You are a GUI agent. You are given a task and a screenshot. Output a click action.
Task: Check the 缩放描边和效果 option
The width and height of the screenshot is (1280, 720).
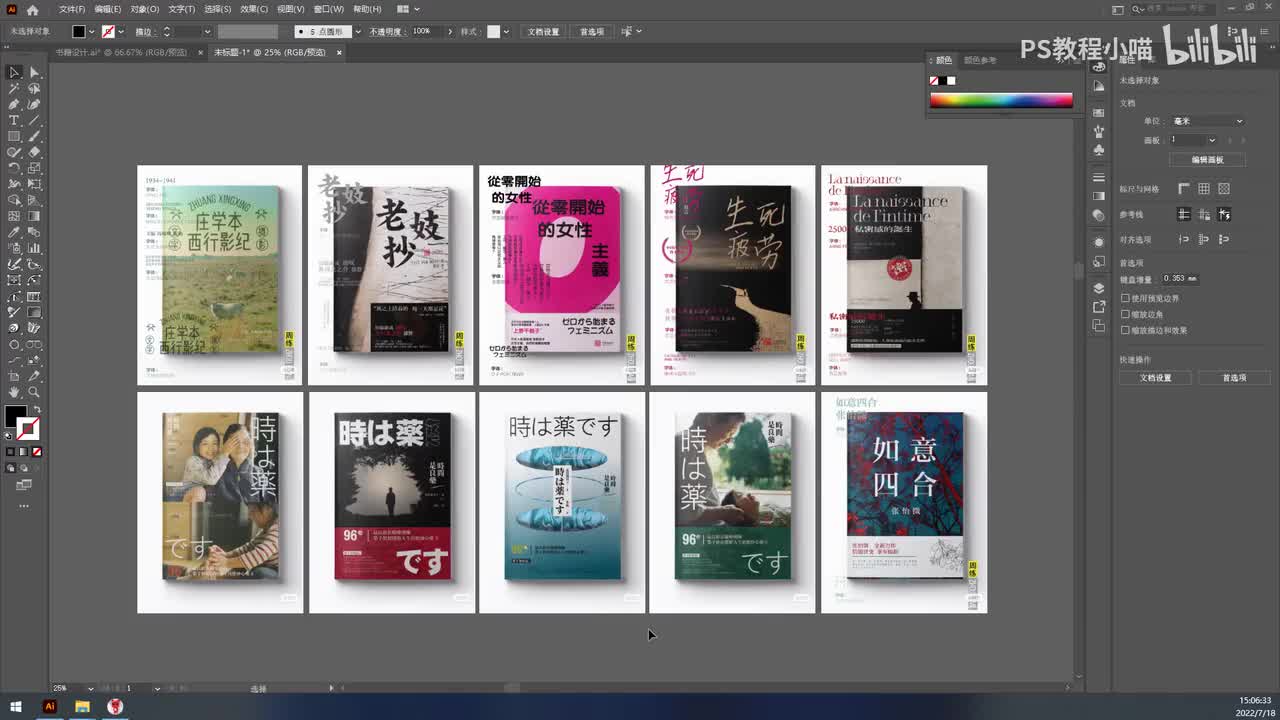coord(1126,330)
